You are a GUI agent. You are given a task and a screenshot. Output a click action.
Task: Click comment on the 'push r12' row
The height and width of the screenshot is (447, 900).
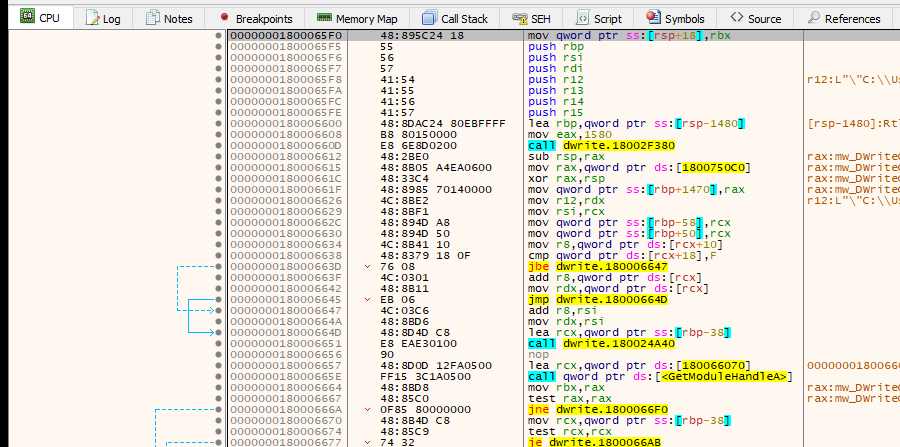(853, 79)
